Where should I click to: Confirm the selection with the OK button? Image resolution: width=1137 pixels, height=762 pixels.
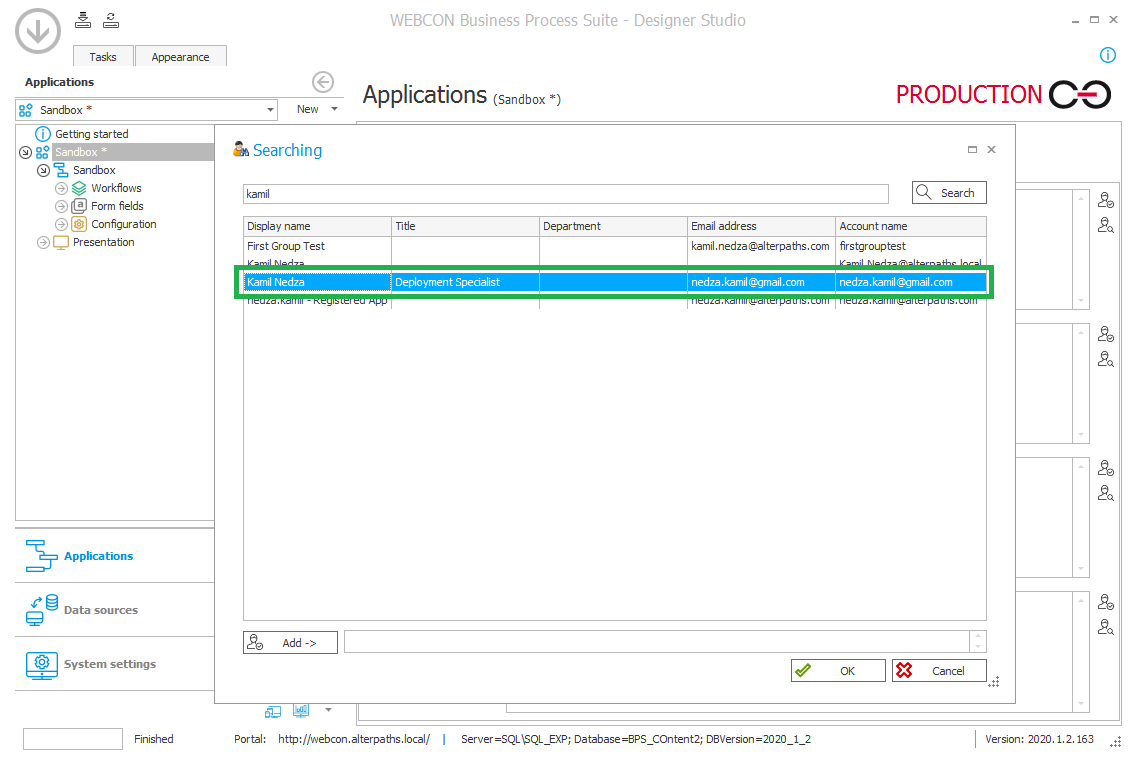tap(837, 670)
